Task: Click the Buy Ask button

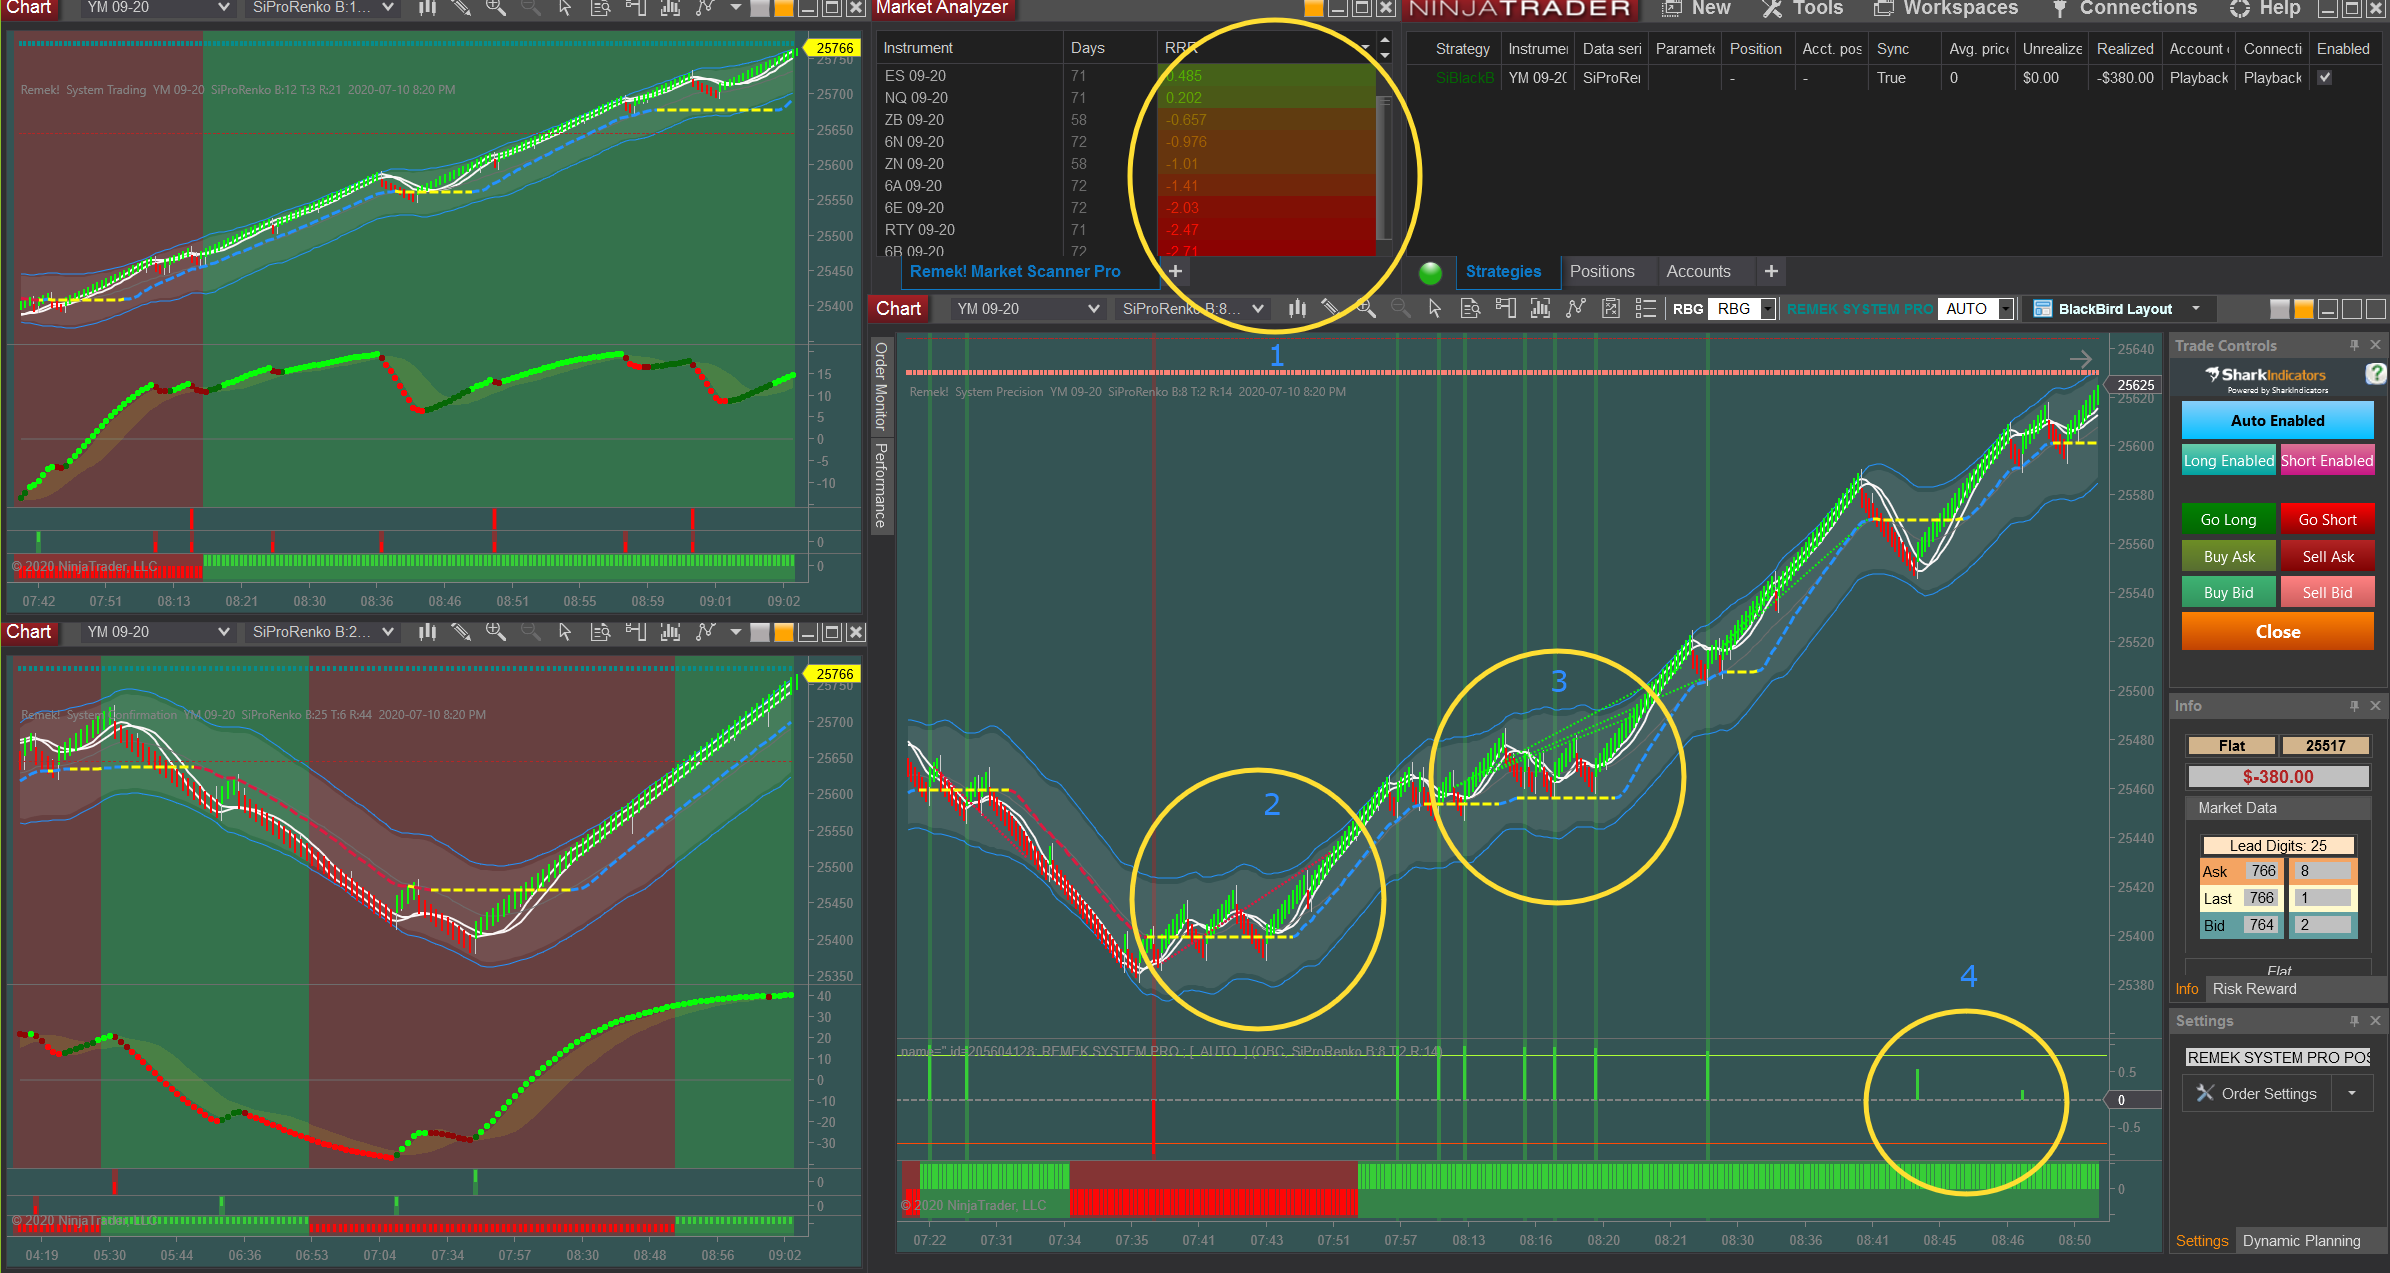Action: [x=2228, y=557]
